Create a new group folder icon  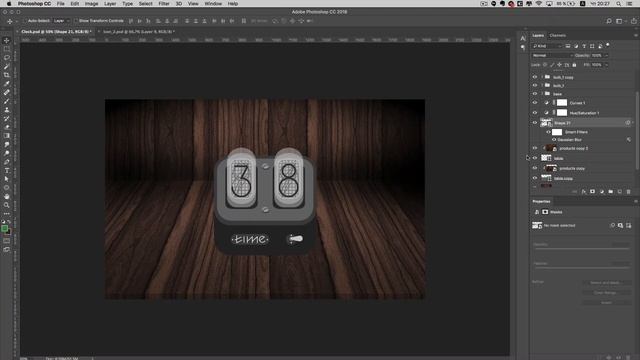click(x=611, y=191)
